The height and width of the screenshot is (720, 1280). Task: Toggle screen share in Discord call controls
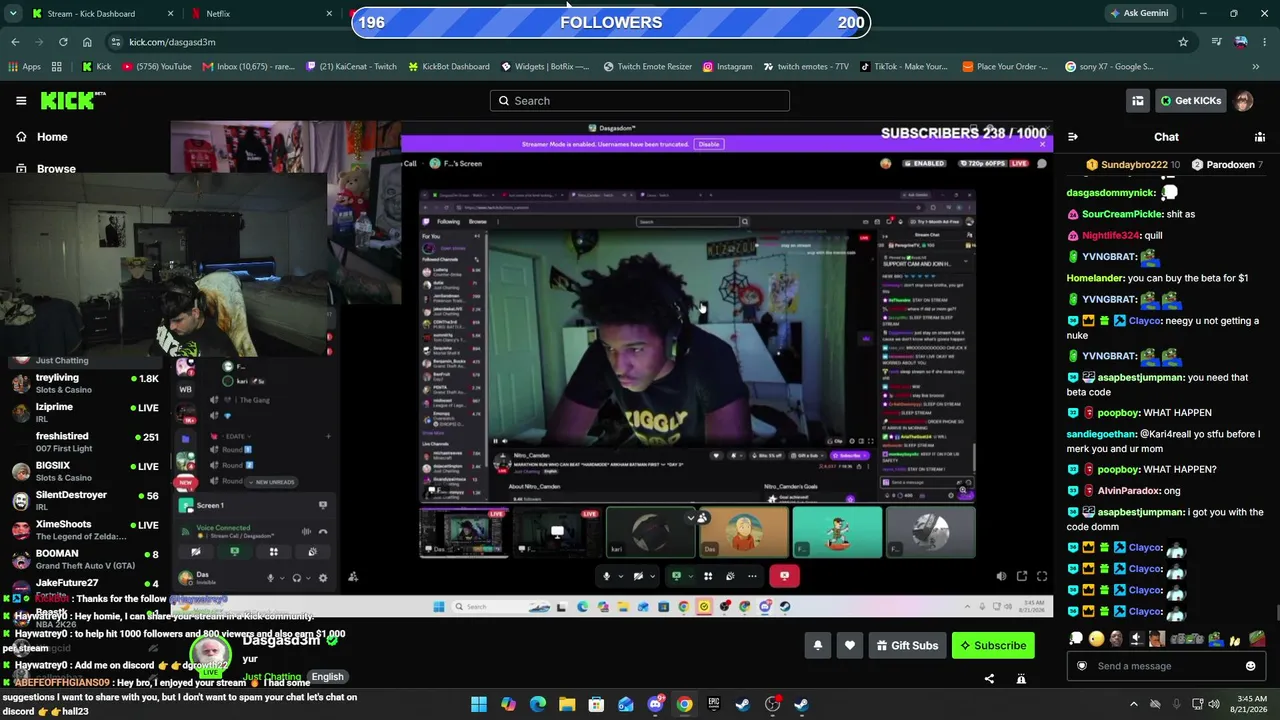676,576
